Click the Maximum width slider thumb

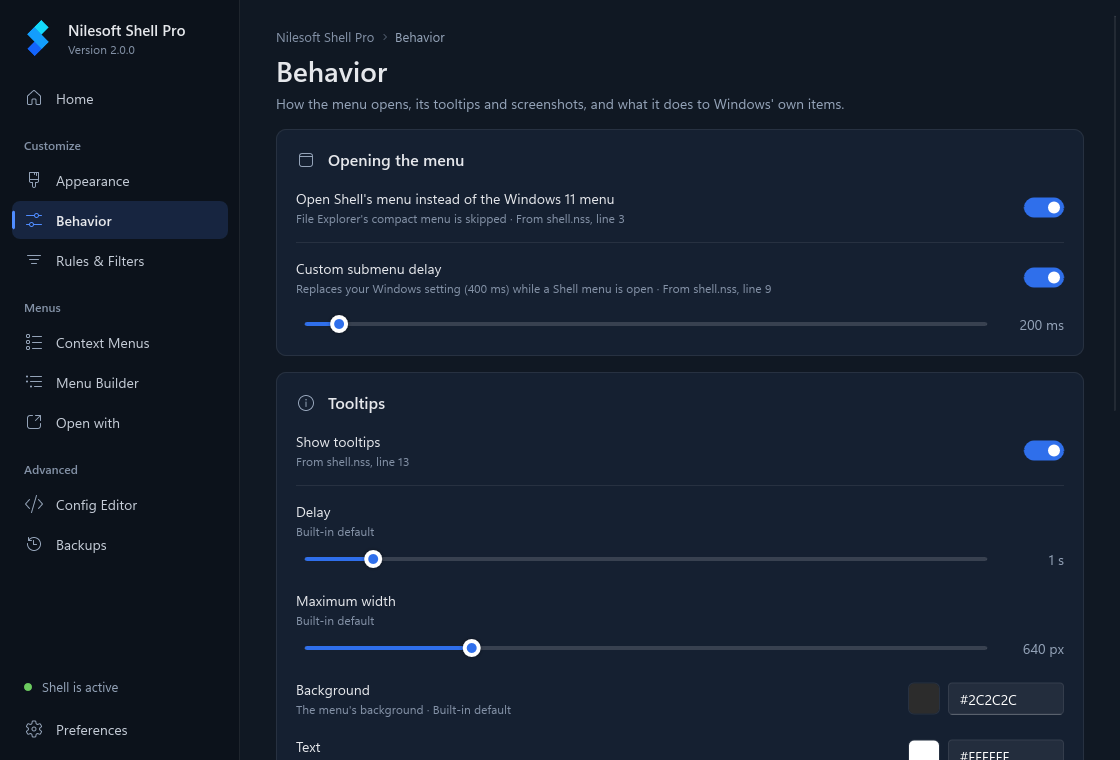[471, 649]
